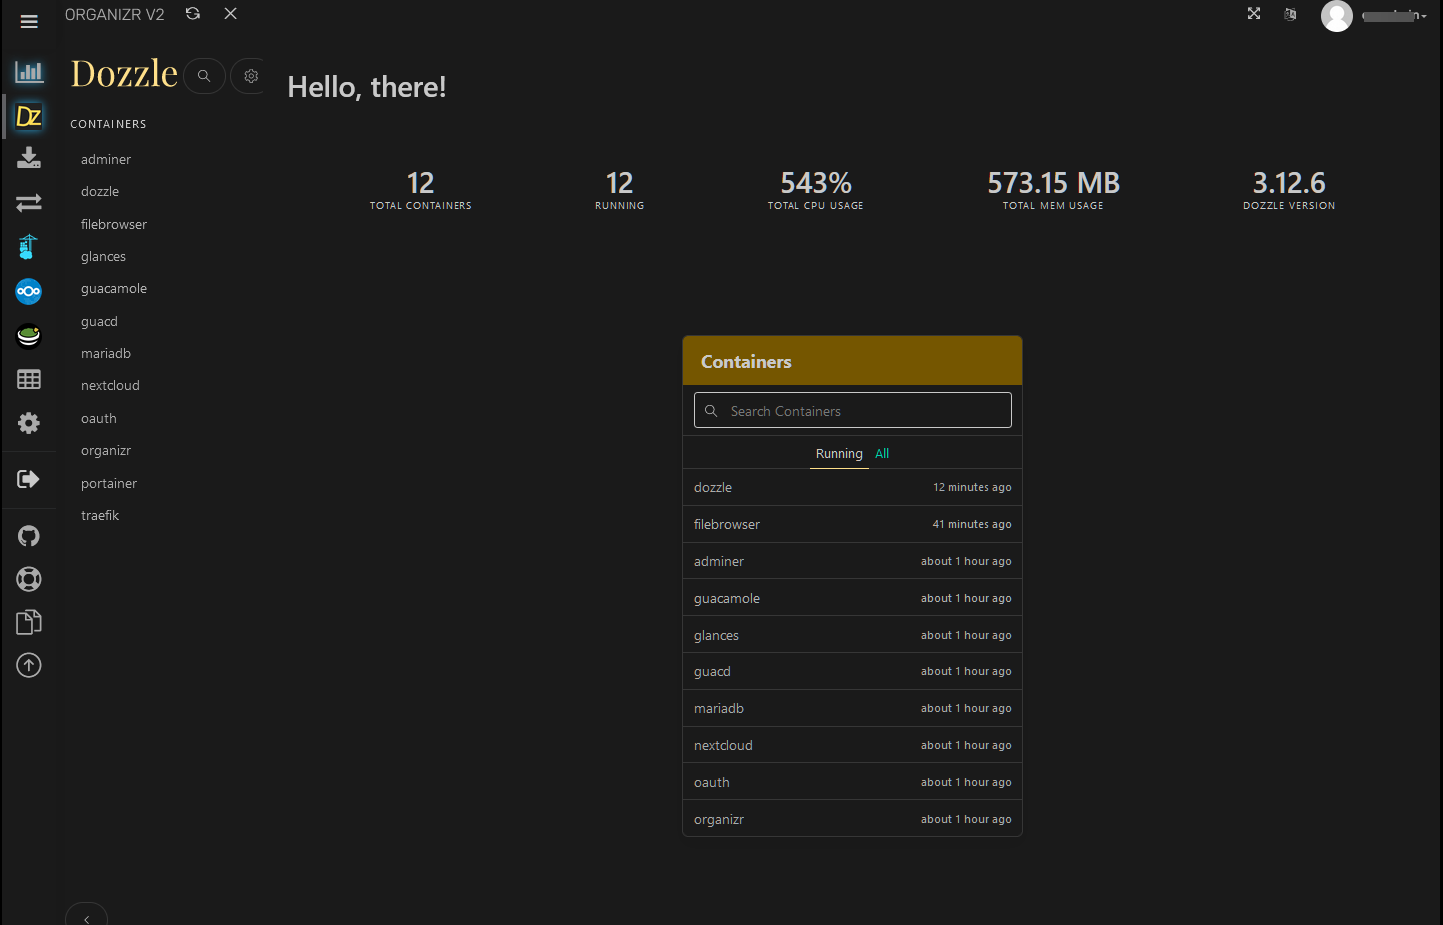Open the Nextcloud sidebar icon

[x=29, y=291]
